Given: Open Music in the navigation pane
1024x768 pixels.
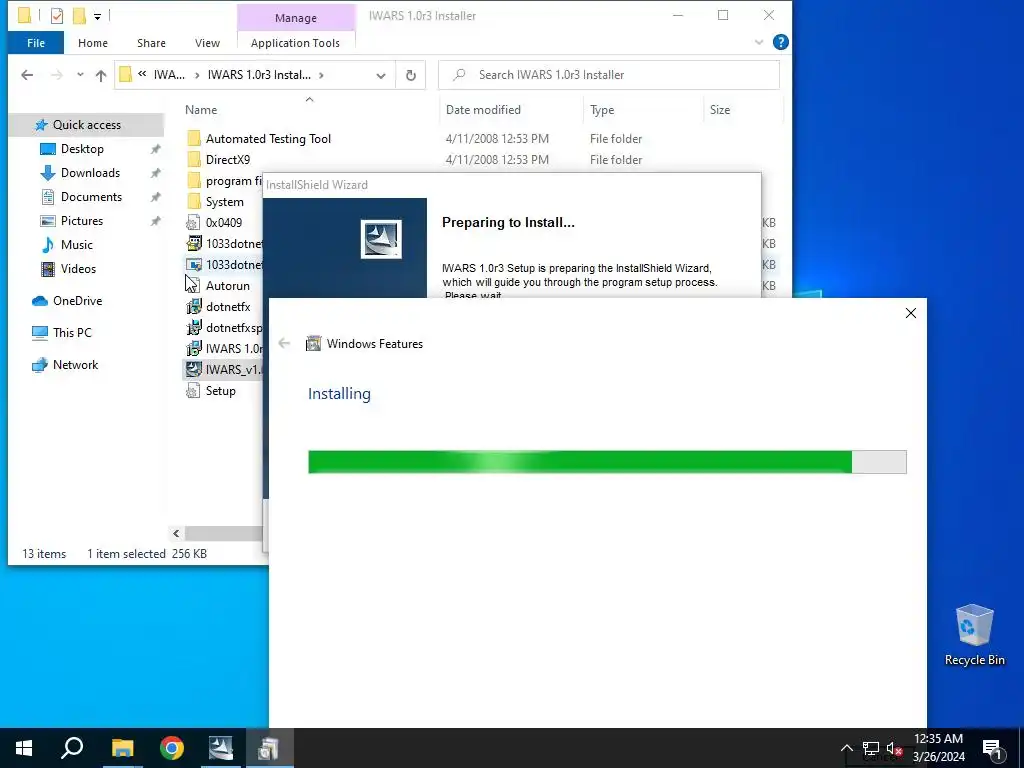Looking at the screenshot, I should (x=76, y=245).
